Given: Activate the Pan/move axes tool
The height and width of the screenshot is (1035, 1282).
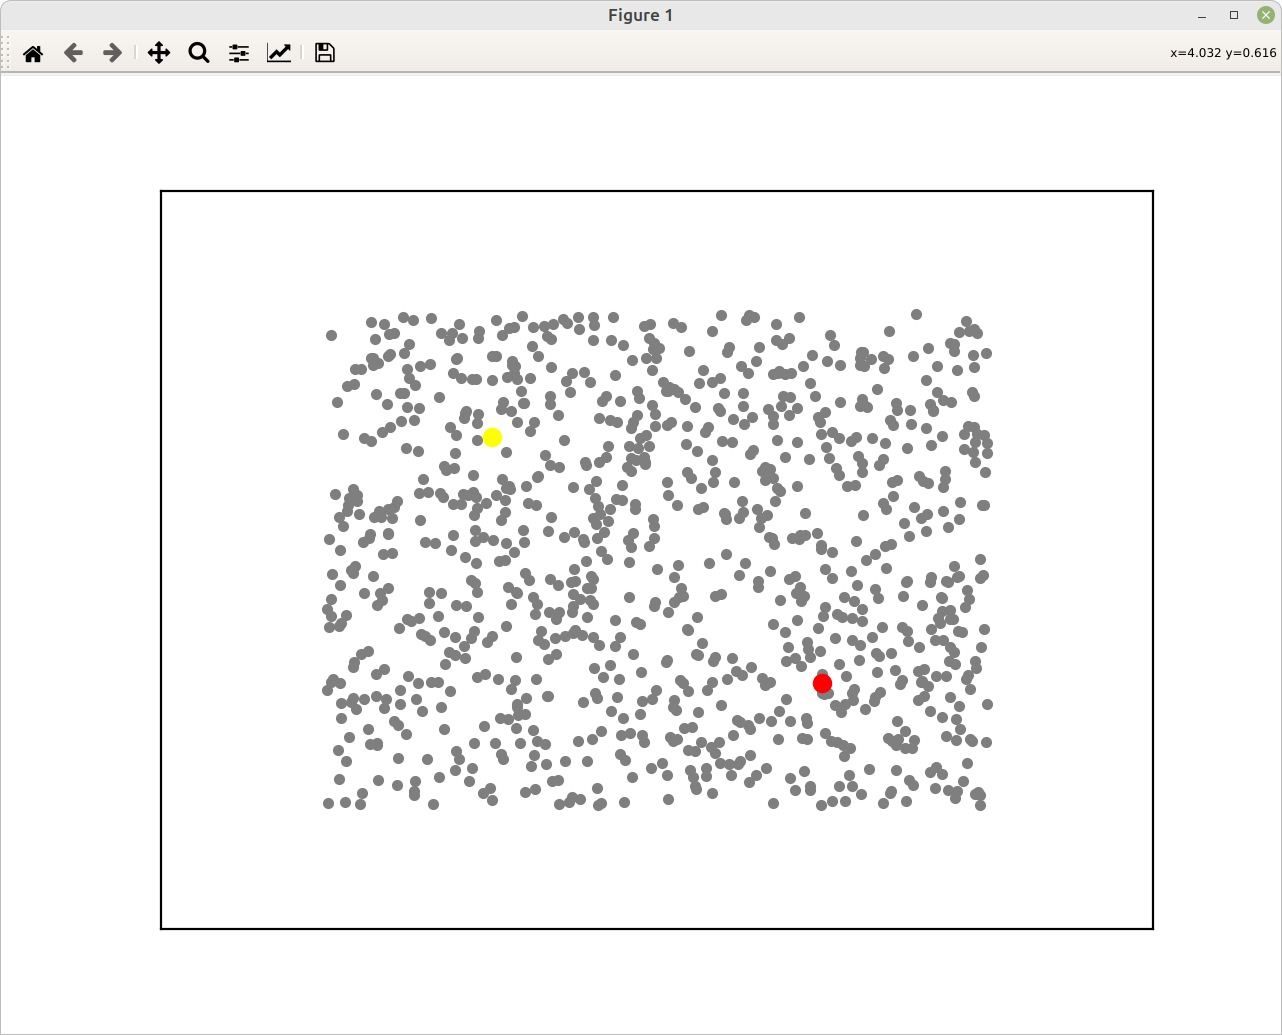Looking at the screenshot, I should (x=159, y=53).
